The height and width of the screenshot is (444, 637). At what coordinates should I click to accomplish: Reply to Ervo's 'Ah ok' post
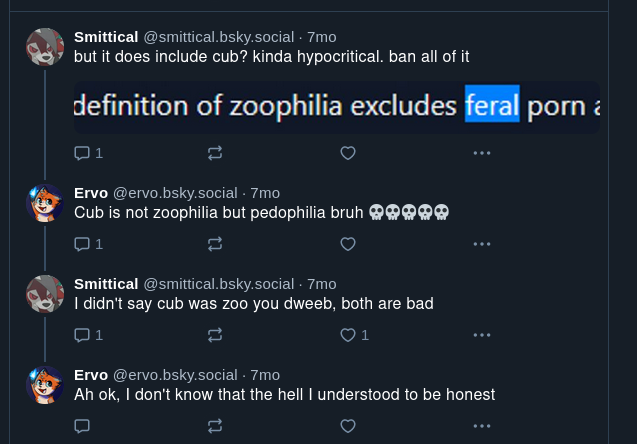(83, 426)
